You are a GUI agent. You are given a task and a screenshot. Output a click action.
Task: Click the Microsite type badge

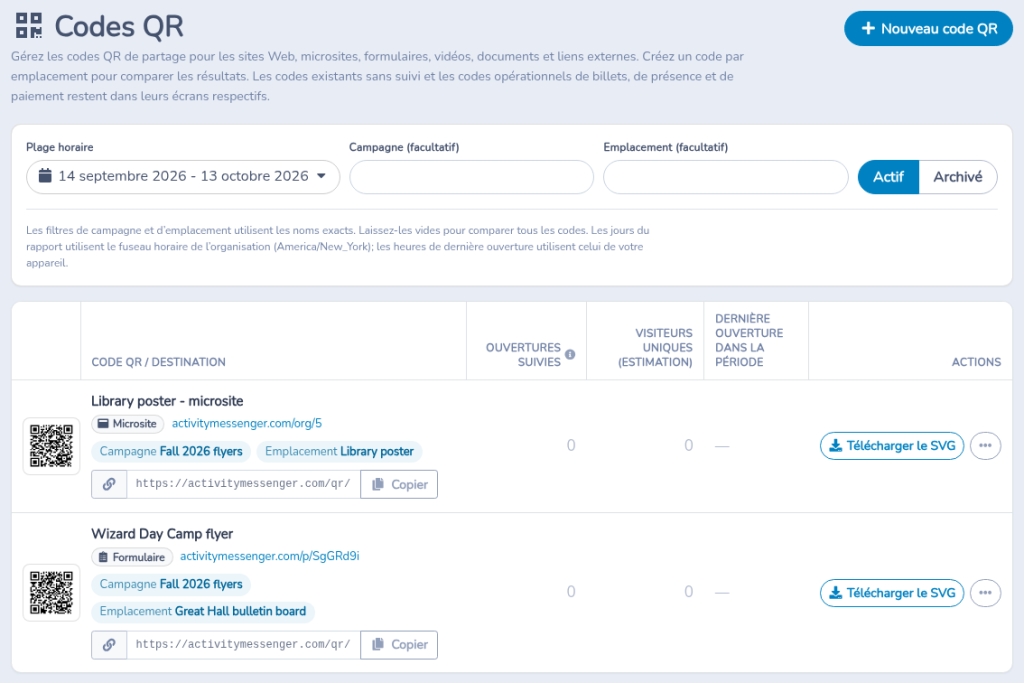(127, 424)
